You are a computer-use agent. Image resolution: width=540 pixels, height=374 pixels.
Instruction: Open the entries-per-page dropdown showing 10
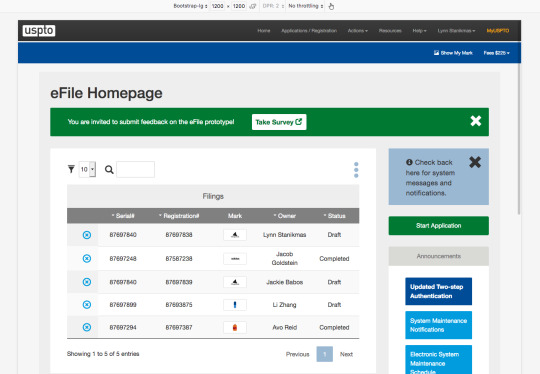[87, 169]
